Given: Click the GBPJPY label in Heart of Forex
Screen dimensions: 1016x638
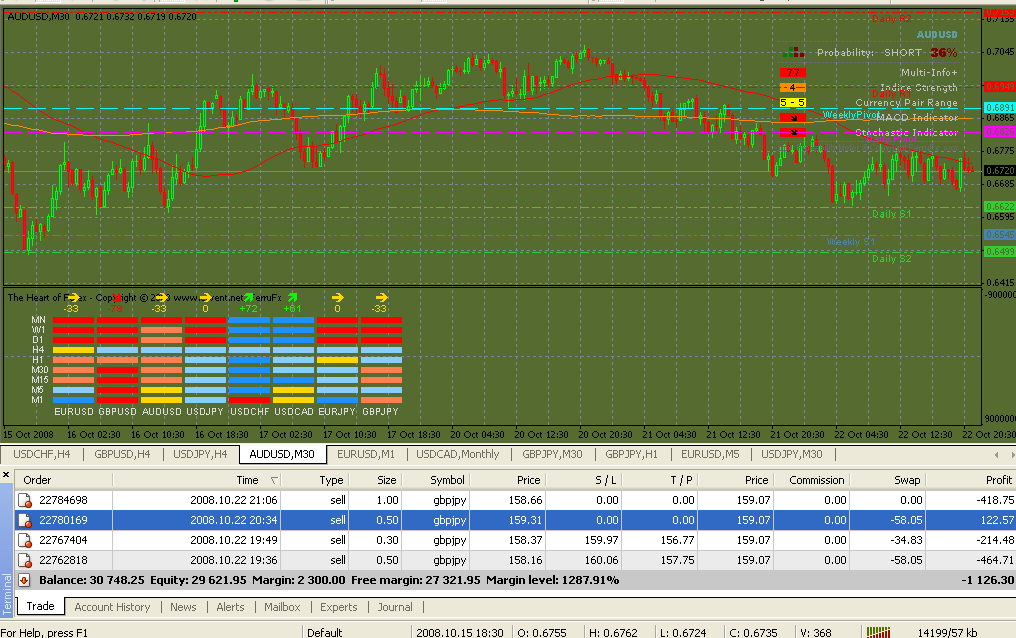Looking at the screenshot, I should click(x=380, y=411).
